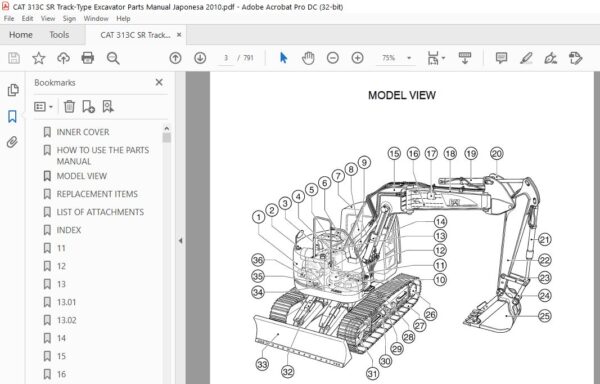The height and width of the screenshot is (384, 600).
Task: Add a new bookmark
Action: [88, 107]
